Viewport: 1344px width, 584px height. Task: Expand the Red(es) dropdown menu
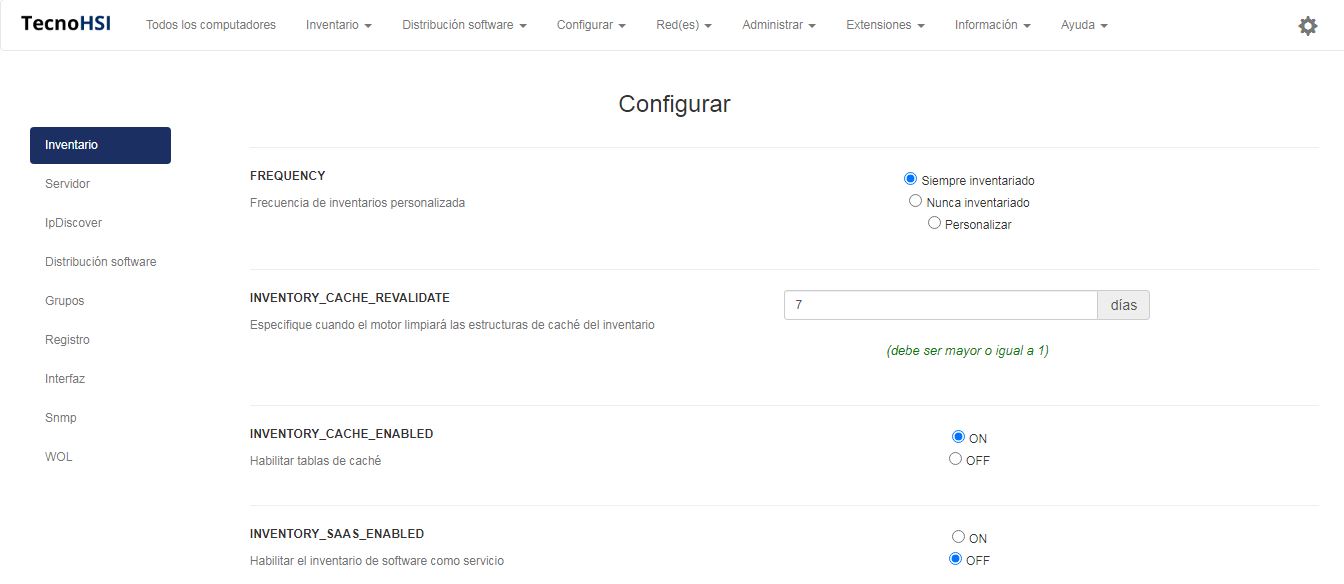684,25
